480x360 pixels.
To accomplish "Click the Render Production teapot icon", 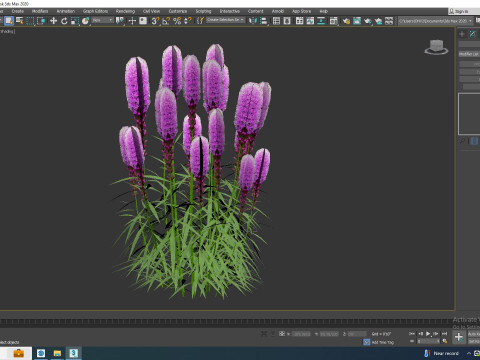I will (368, 21).
